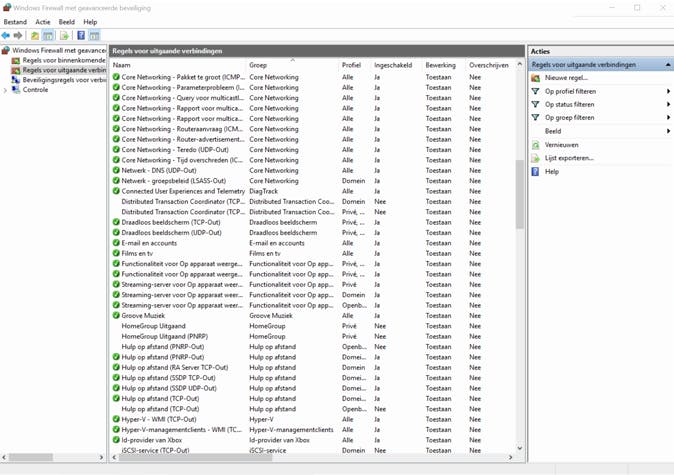The width and height of the screenshot is (674, 475).
Task: Click Nieuwe regel... action
Action: pyautogui.click(x=566, y=78)
